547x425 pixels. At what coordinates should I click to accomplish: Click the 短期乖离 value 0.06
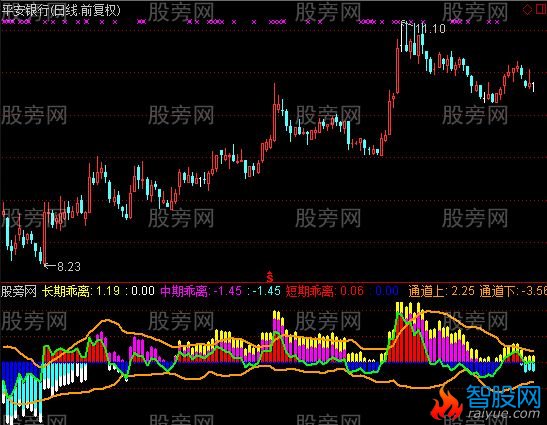coord(352,291)
